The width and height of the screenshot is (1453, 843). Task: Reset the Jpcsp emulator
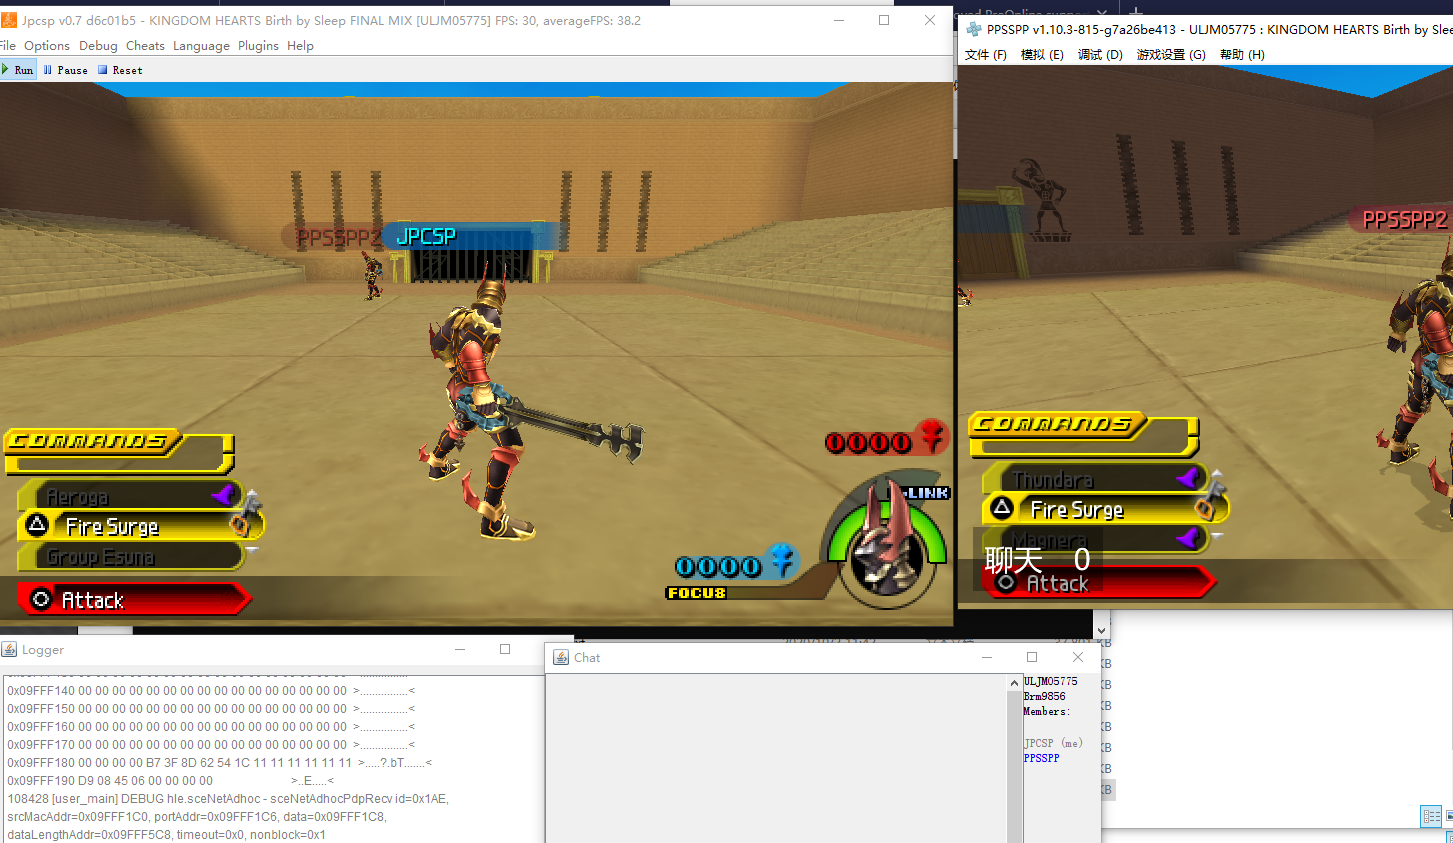pos(120,70)
